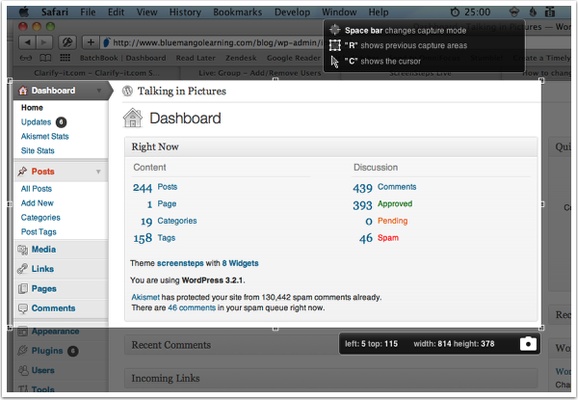Click the Approved comments link
Screen dimensions: 578x400
(x=395, y=204)
